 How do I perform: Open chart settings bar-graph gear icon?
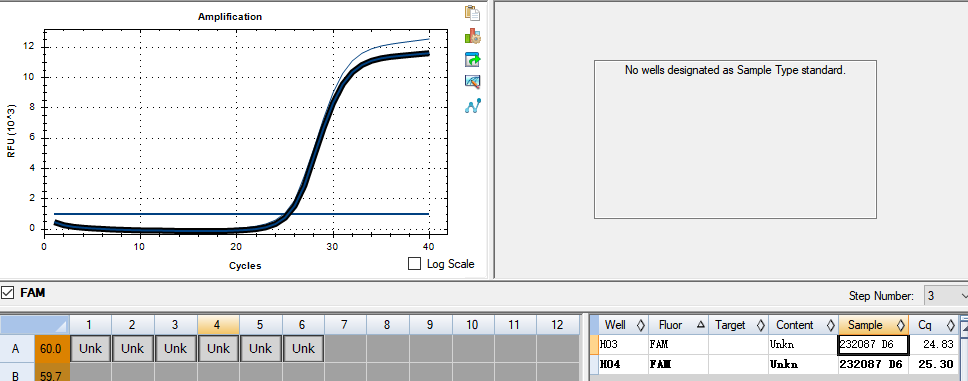coord(473,36)
